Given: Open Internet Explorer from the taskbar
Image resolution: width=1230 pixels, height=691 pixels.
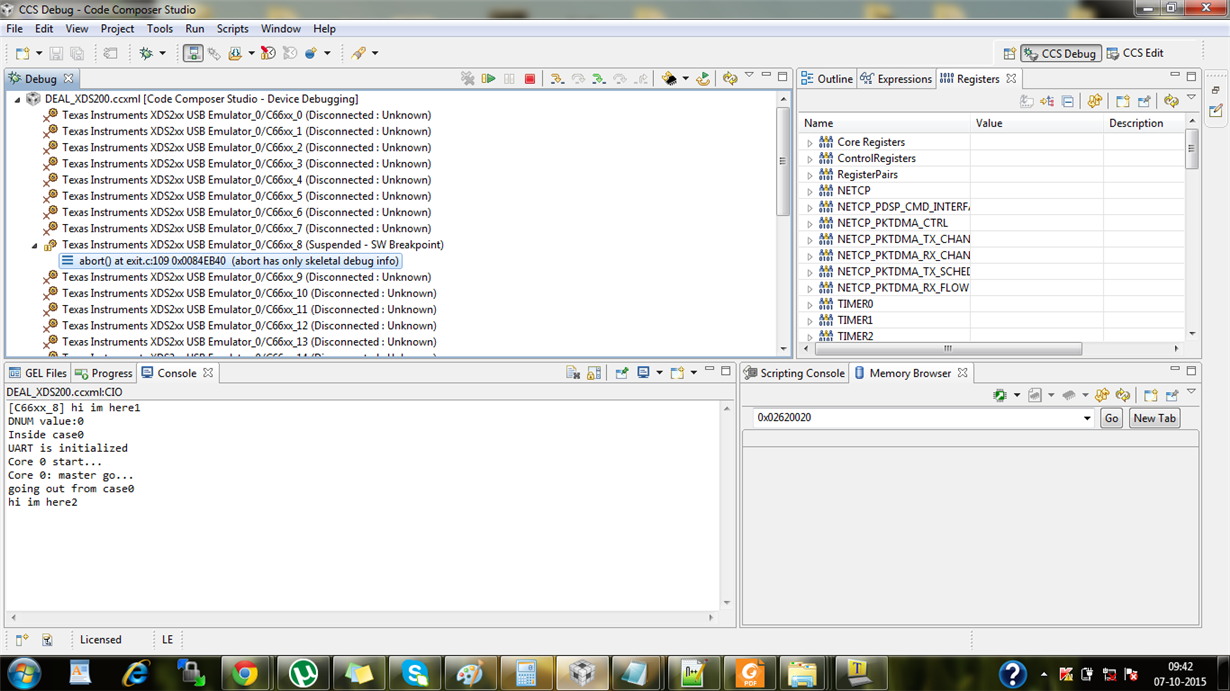Looking at the screenshot, I should click(135, 674).
